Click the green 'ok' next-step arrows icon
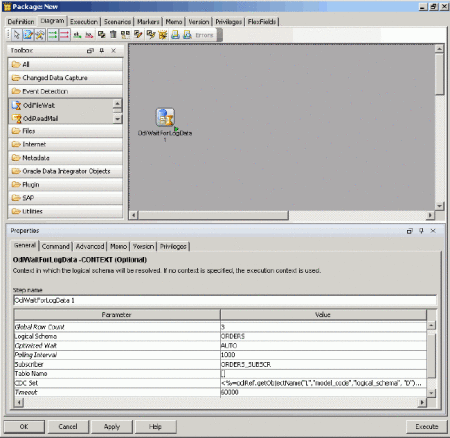 [53, 35]
